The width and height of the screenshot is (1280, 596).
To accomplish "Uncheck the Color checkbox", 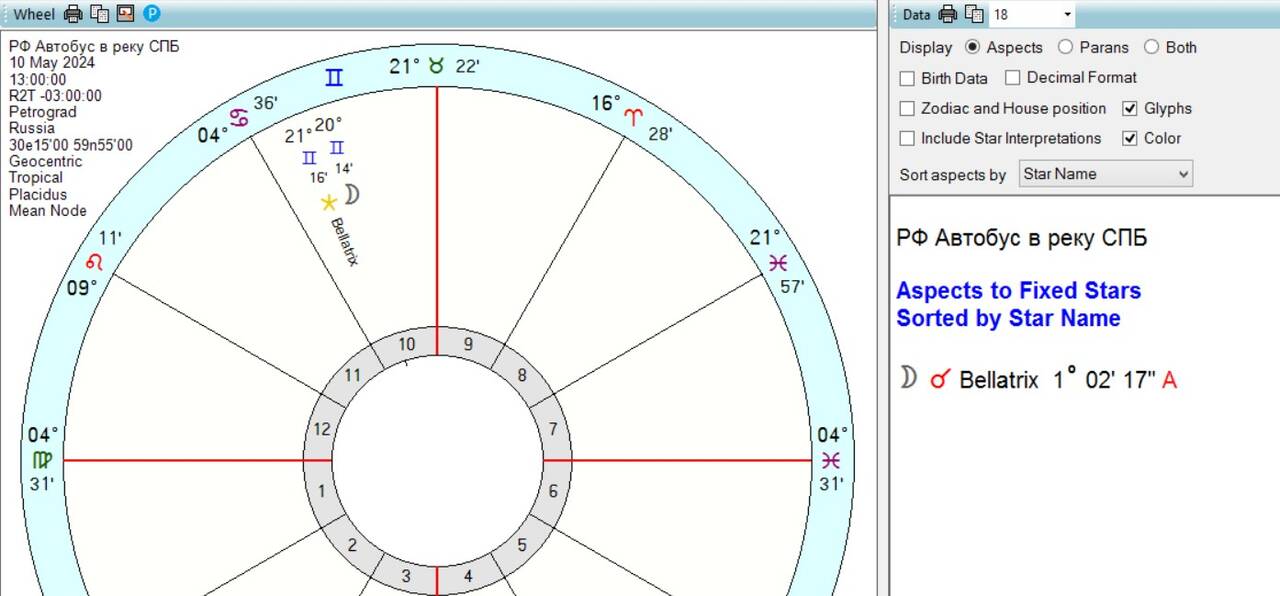I will tap(1130, 138).
